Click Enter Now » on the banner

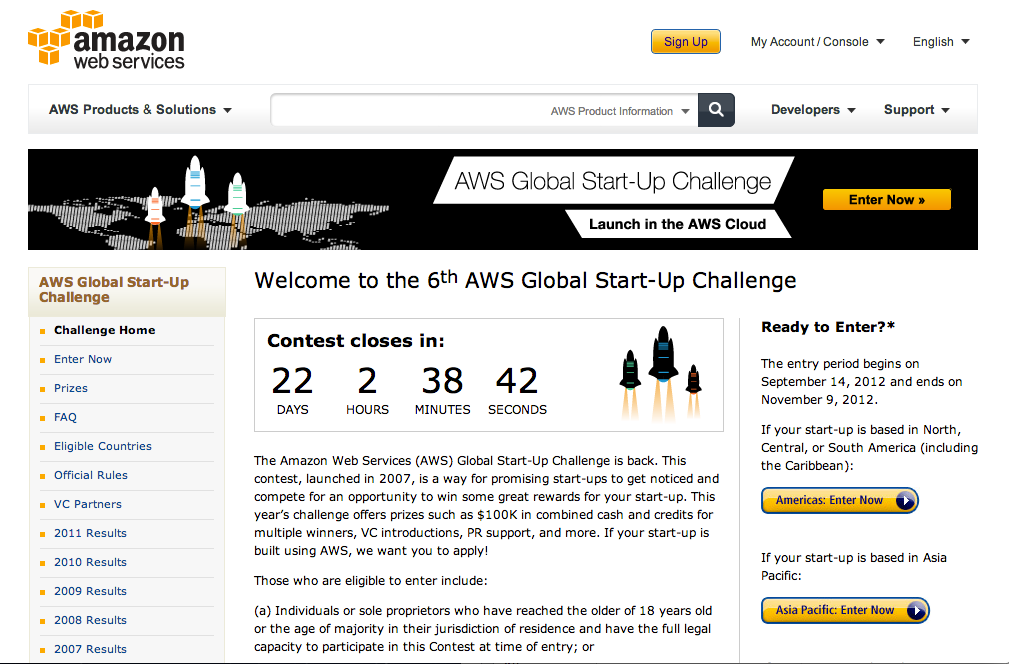[887, 199]
